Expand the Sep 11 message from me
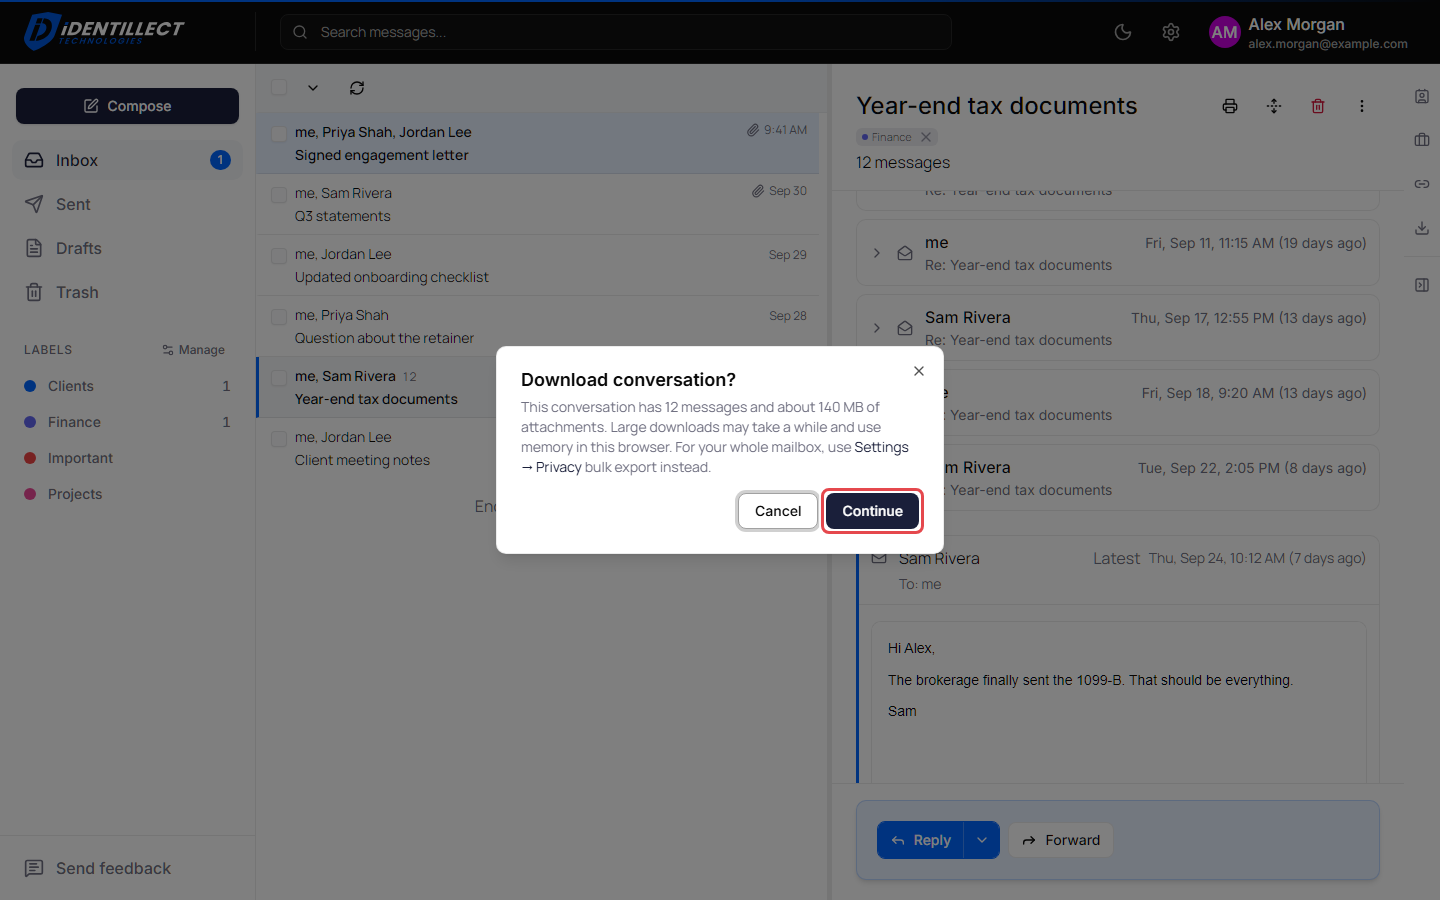 (877, 253)
